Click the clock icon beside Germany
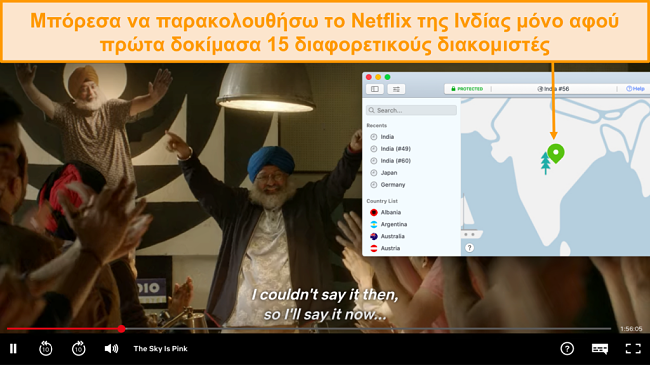 [374, 185]
